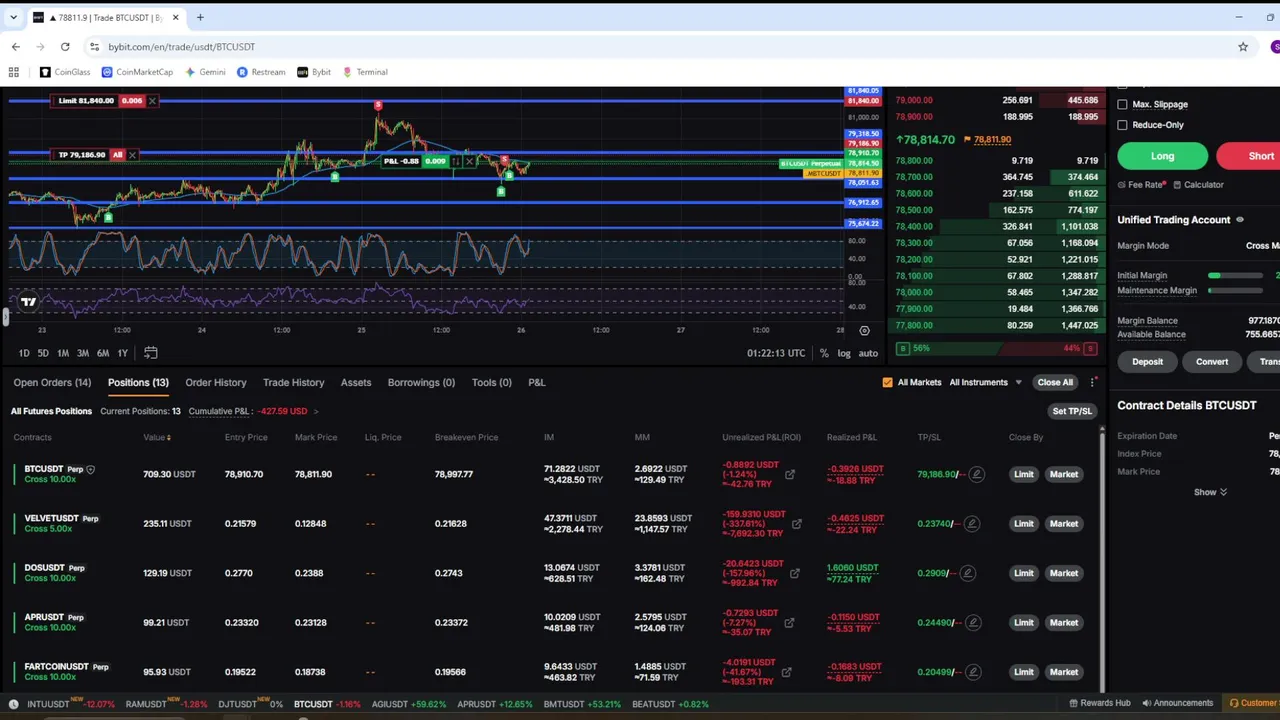
Task: Edit TP/SL for VELVETUSDT position
Action: point(971,523)
